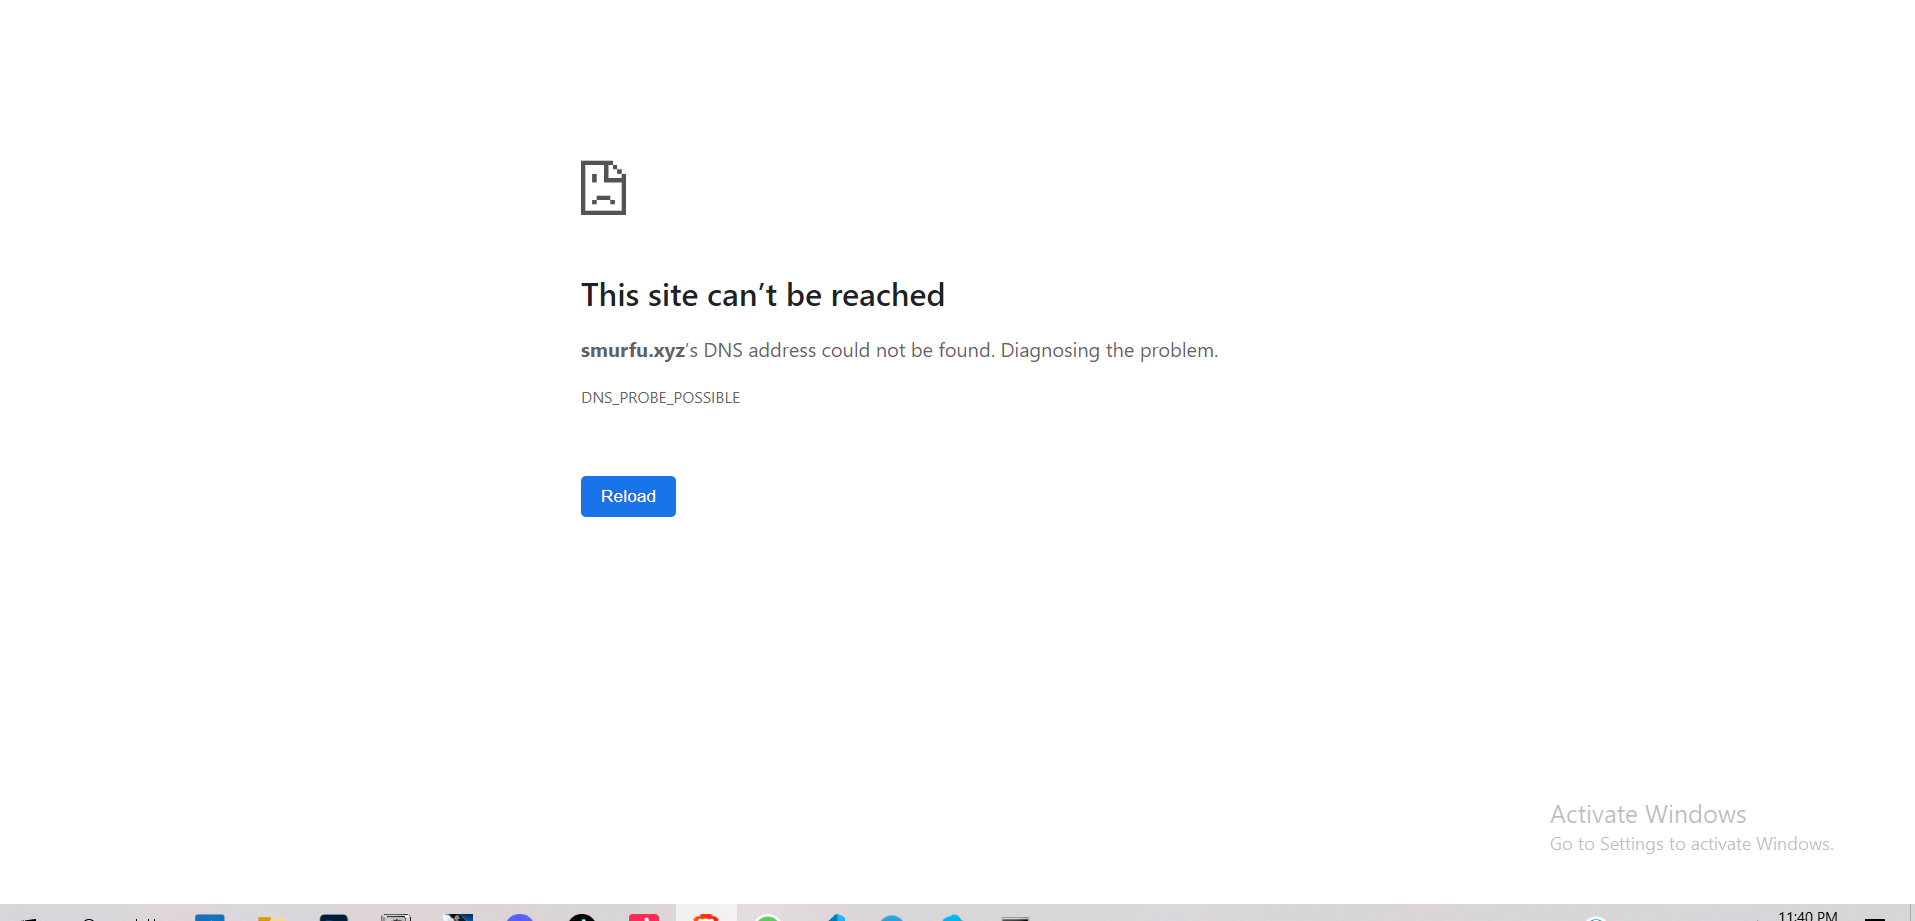Click the sad page error icon
Screen dimensions: 1915x921
click(603, 188)
